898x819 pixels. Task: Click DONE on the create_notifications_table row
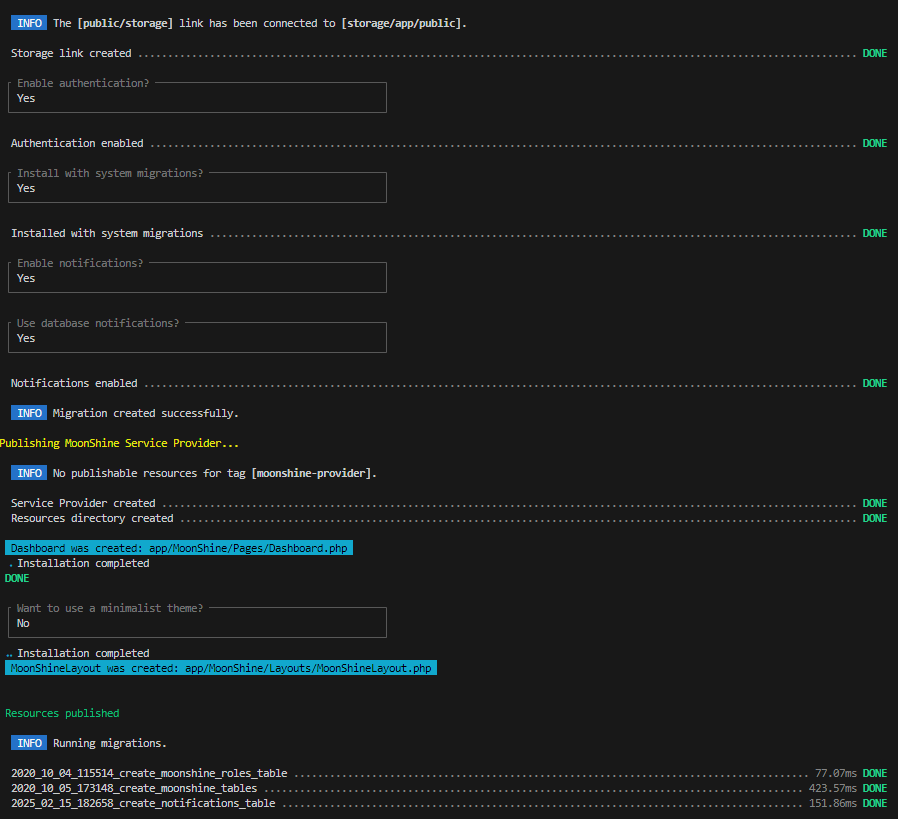[875, 804]
